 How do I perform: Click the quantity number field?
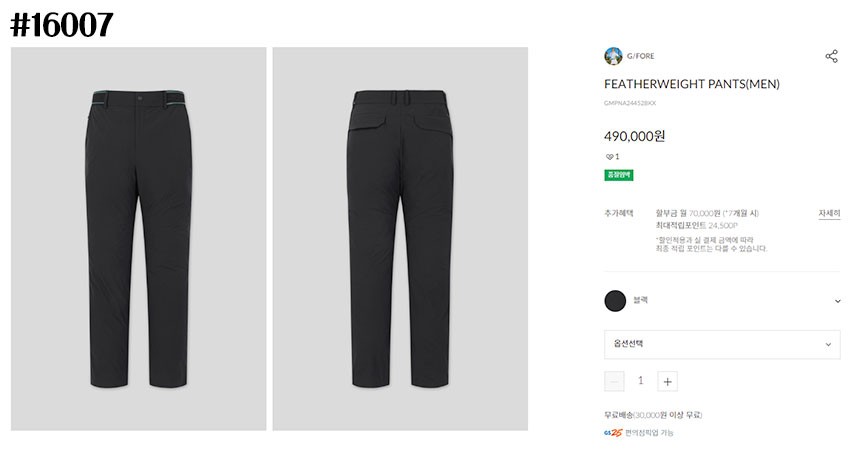click(x=641, y=381)
